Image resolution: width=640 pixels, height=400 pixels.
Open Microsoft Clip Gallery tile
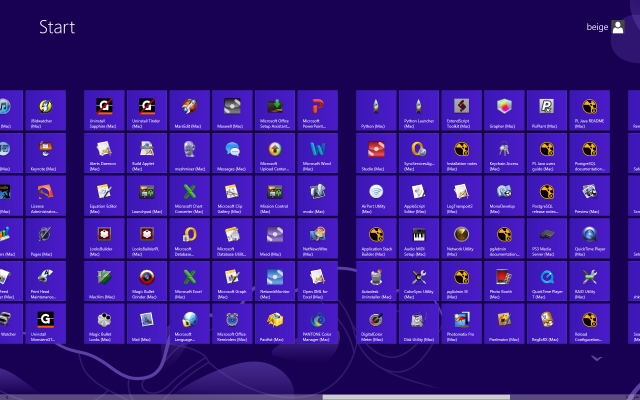232,196
